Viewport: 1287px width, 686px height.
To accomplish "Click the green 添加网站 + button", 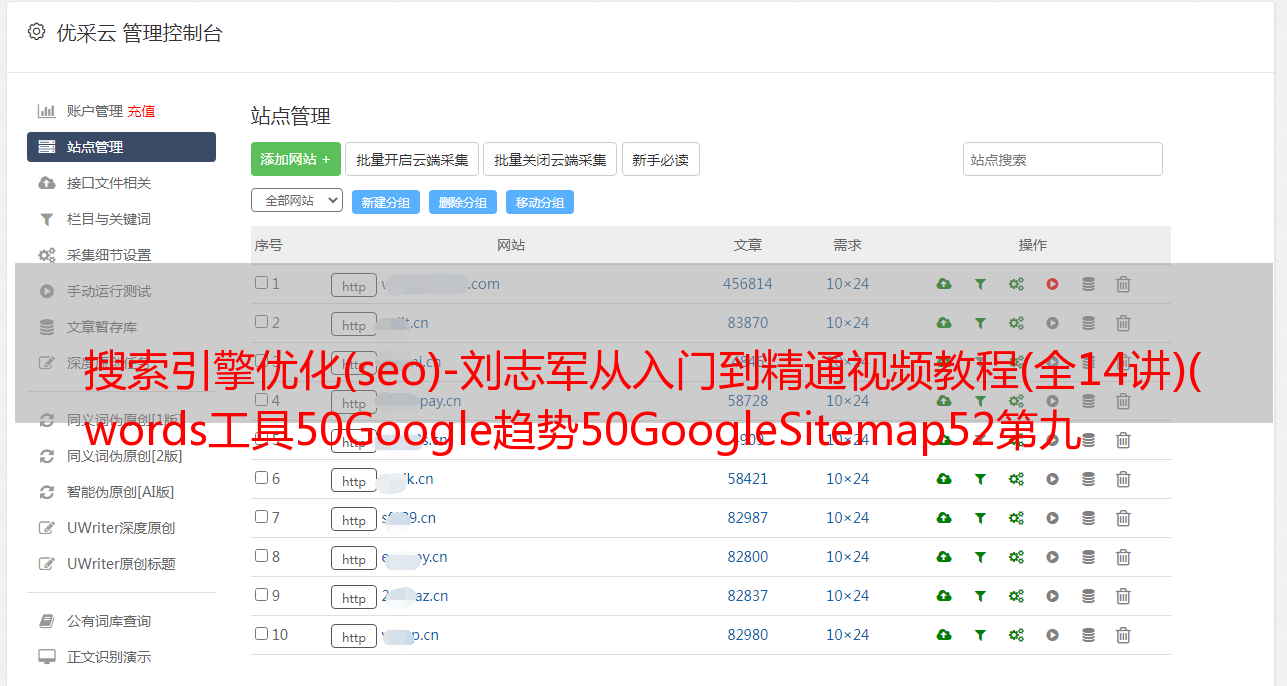I will 296,159.
